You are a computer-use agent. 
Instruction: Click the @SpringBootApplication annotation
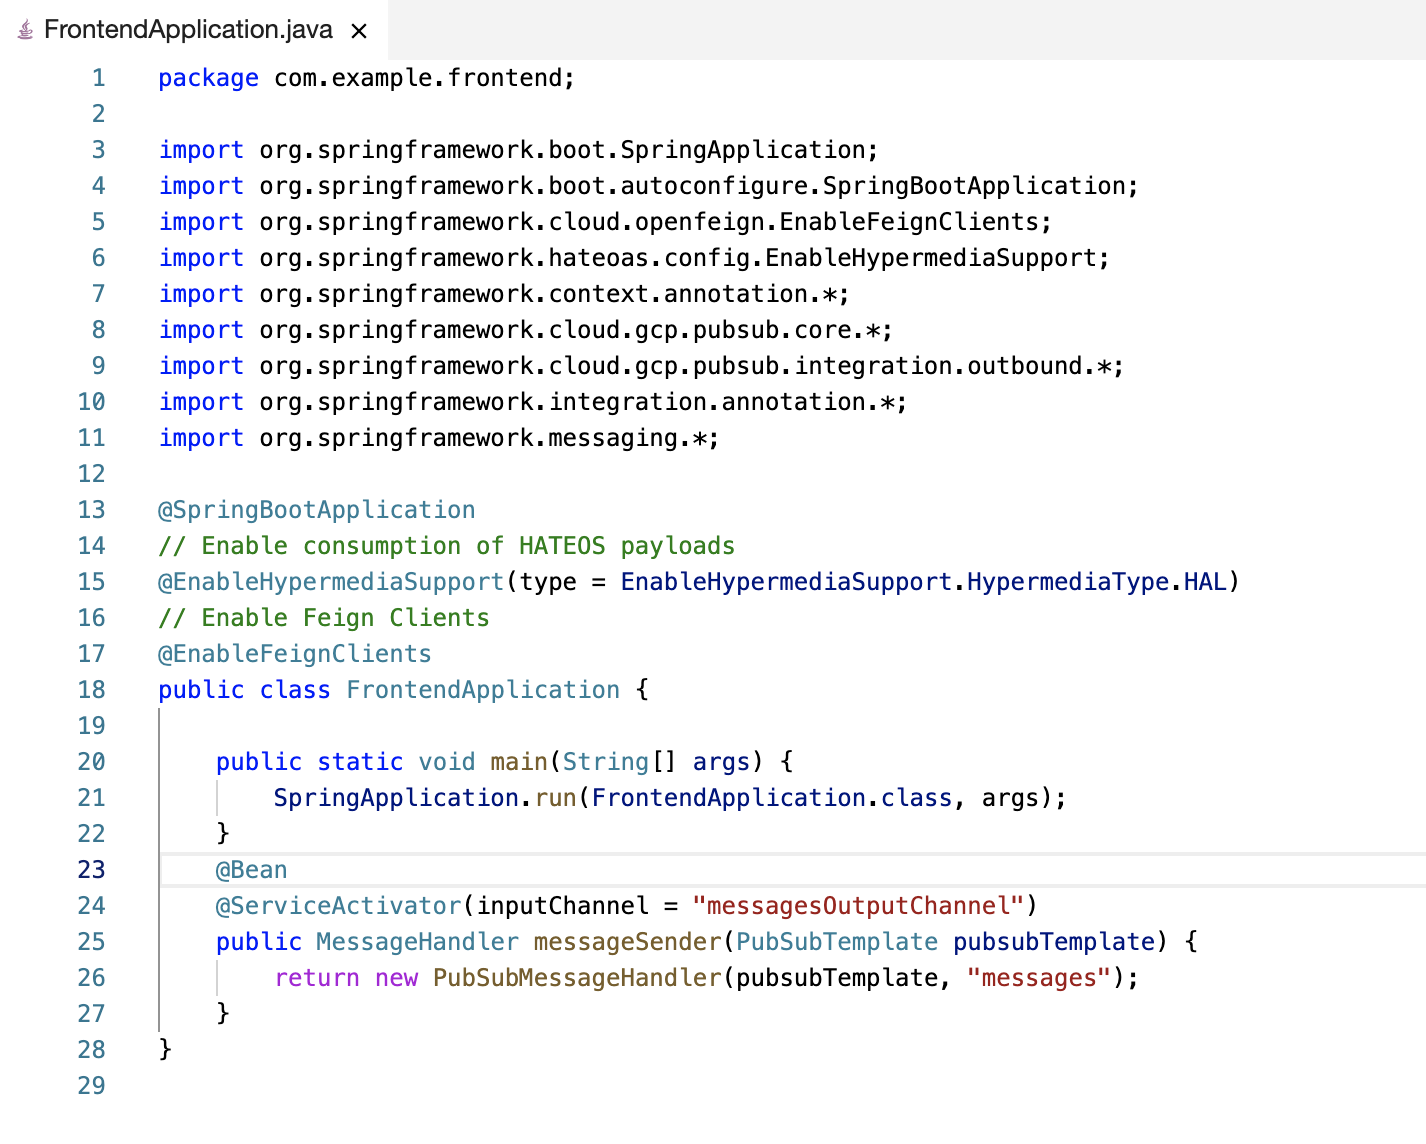pyautogui.click(x=317, y=510)
